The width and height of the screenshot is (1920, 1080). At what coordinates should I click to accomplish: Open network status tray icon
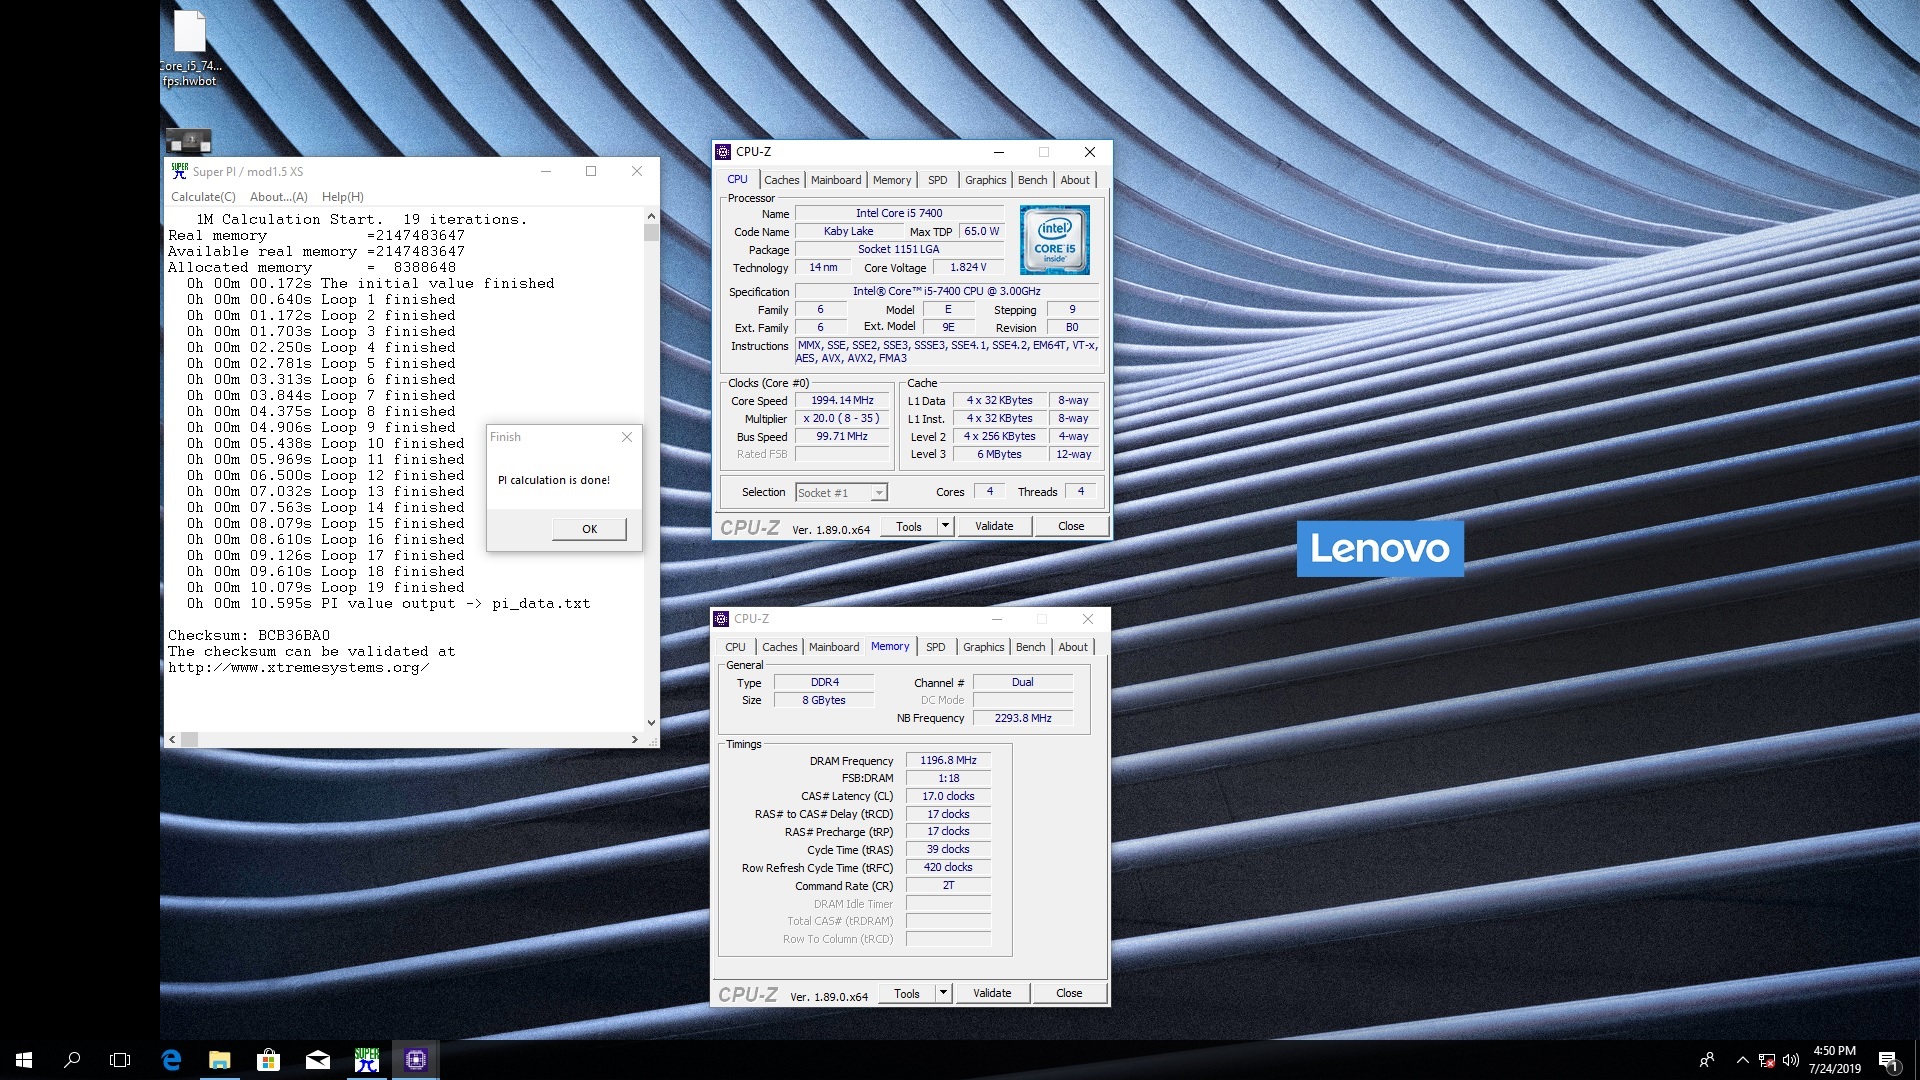tap(1767, 1060)
